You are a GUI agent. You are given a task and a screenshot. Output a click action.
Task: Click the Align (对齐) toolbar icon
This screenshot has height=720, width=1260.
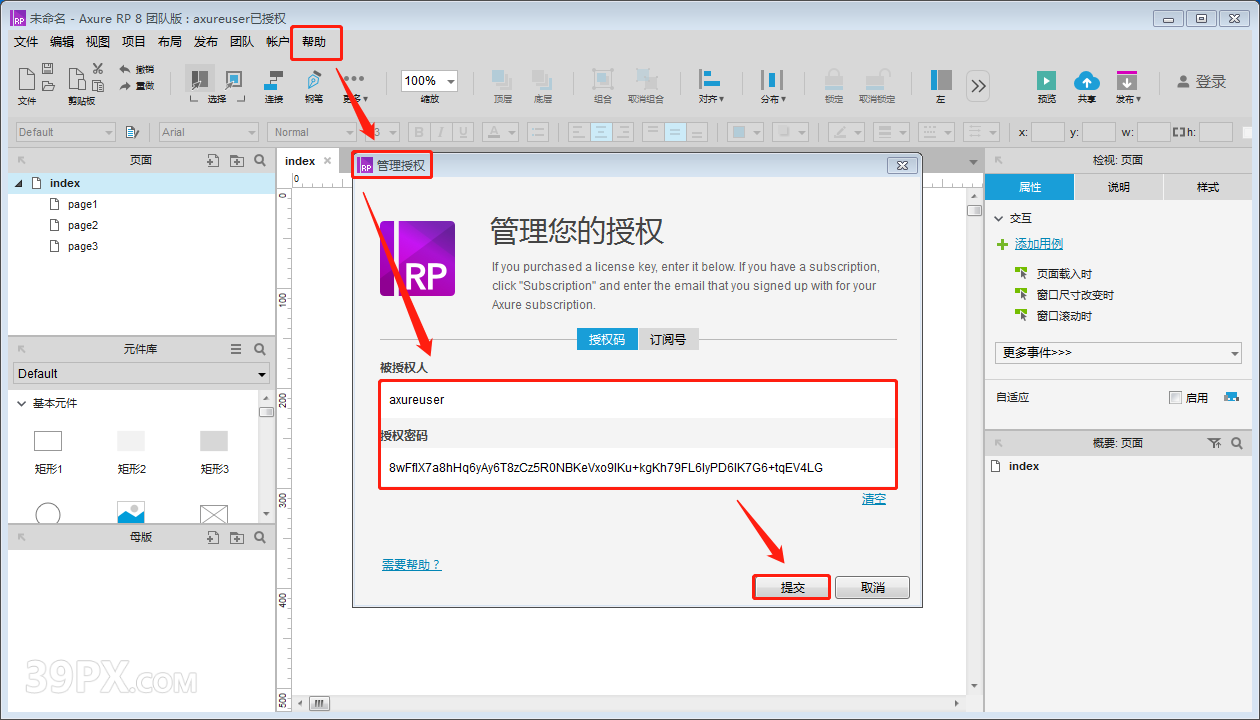tap(710, 80)
